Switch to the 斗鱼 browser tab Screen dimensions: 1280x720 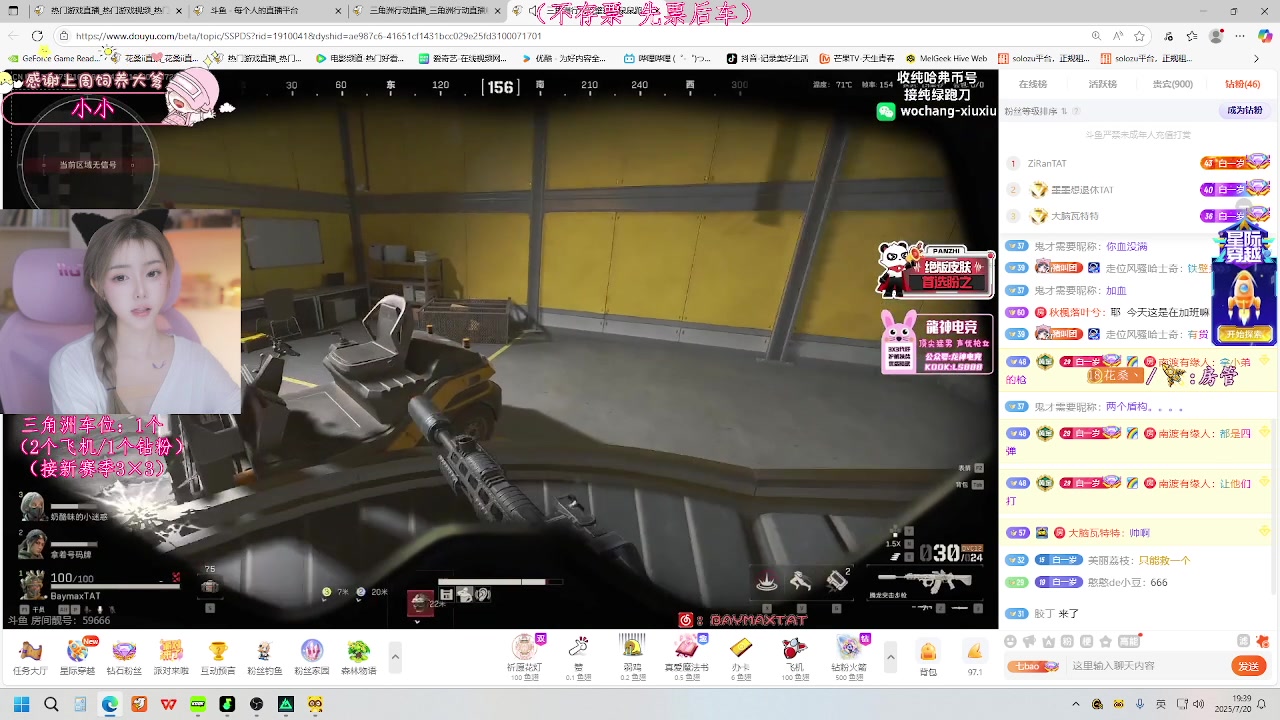(269, 11)
